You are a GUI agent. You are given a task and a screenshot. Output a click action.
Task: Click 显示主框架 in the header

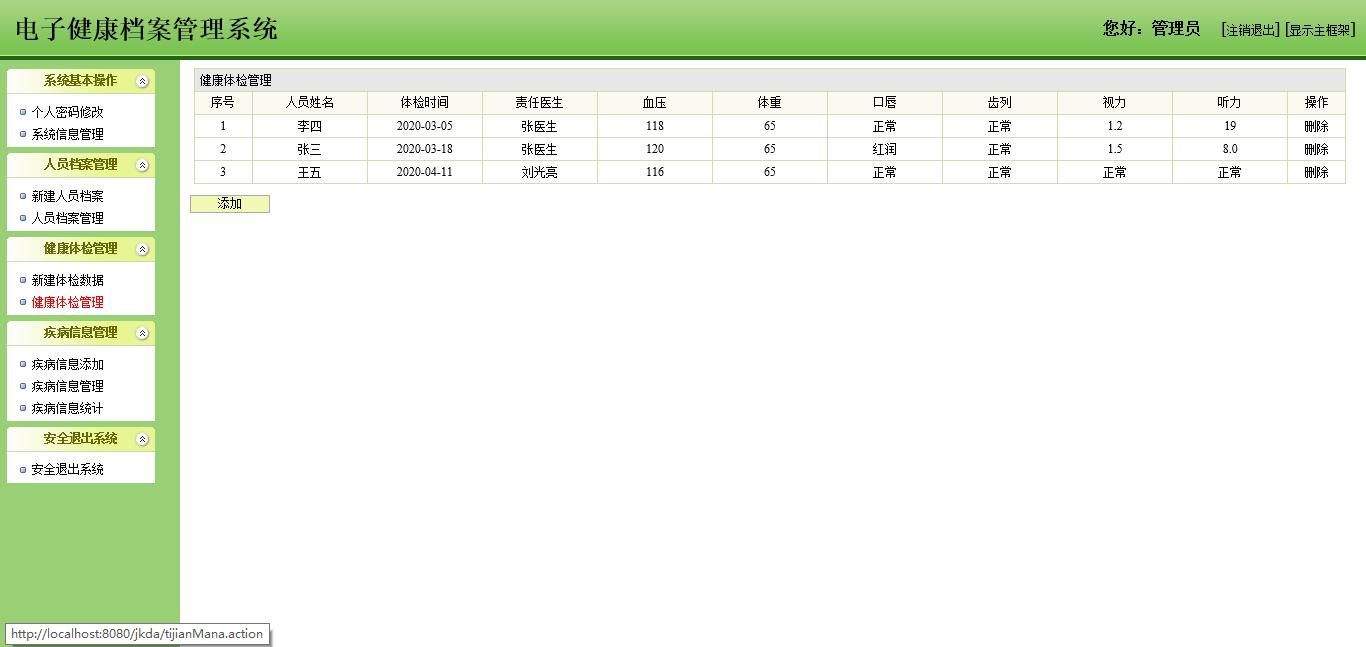pyautogui.click(x=1320, y=30)
